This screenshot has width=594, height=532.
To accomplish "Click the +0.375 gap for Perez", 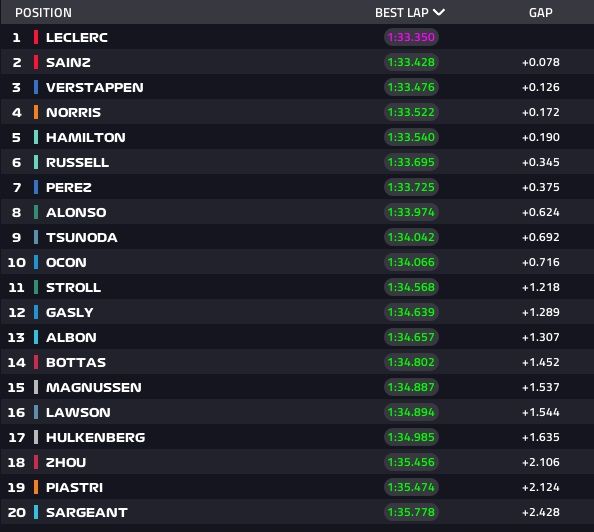I will click(x=541, y=187).
